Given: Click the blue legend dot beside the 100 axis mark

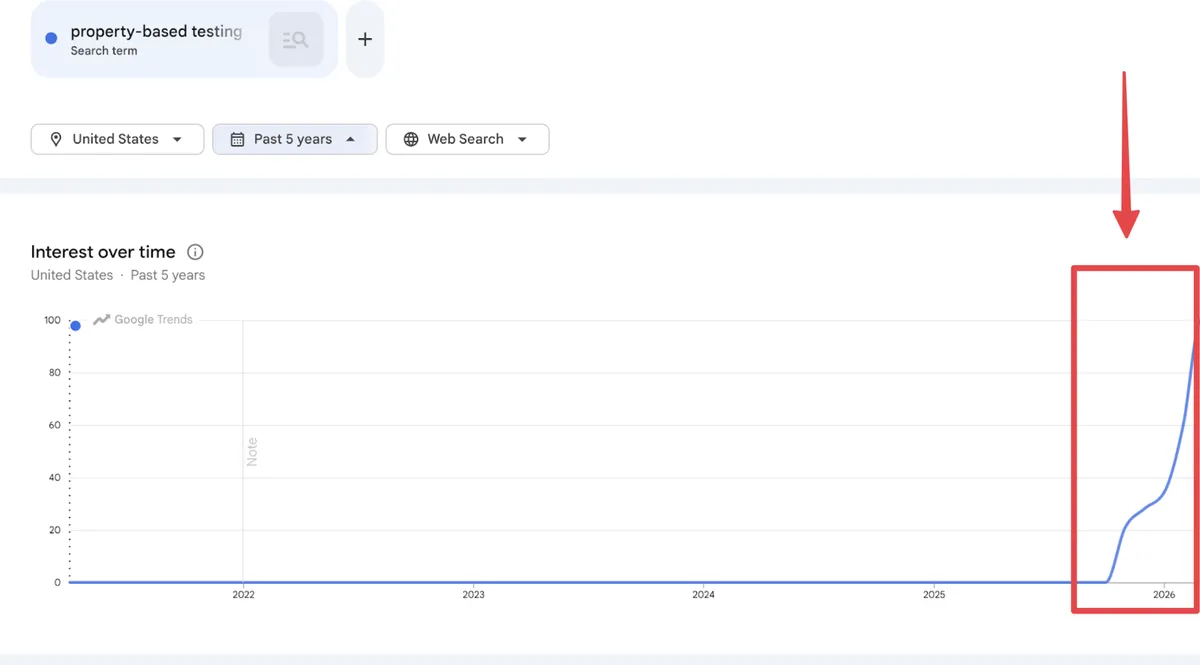Looking at the screenshot, I should [75, 325].
